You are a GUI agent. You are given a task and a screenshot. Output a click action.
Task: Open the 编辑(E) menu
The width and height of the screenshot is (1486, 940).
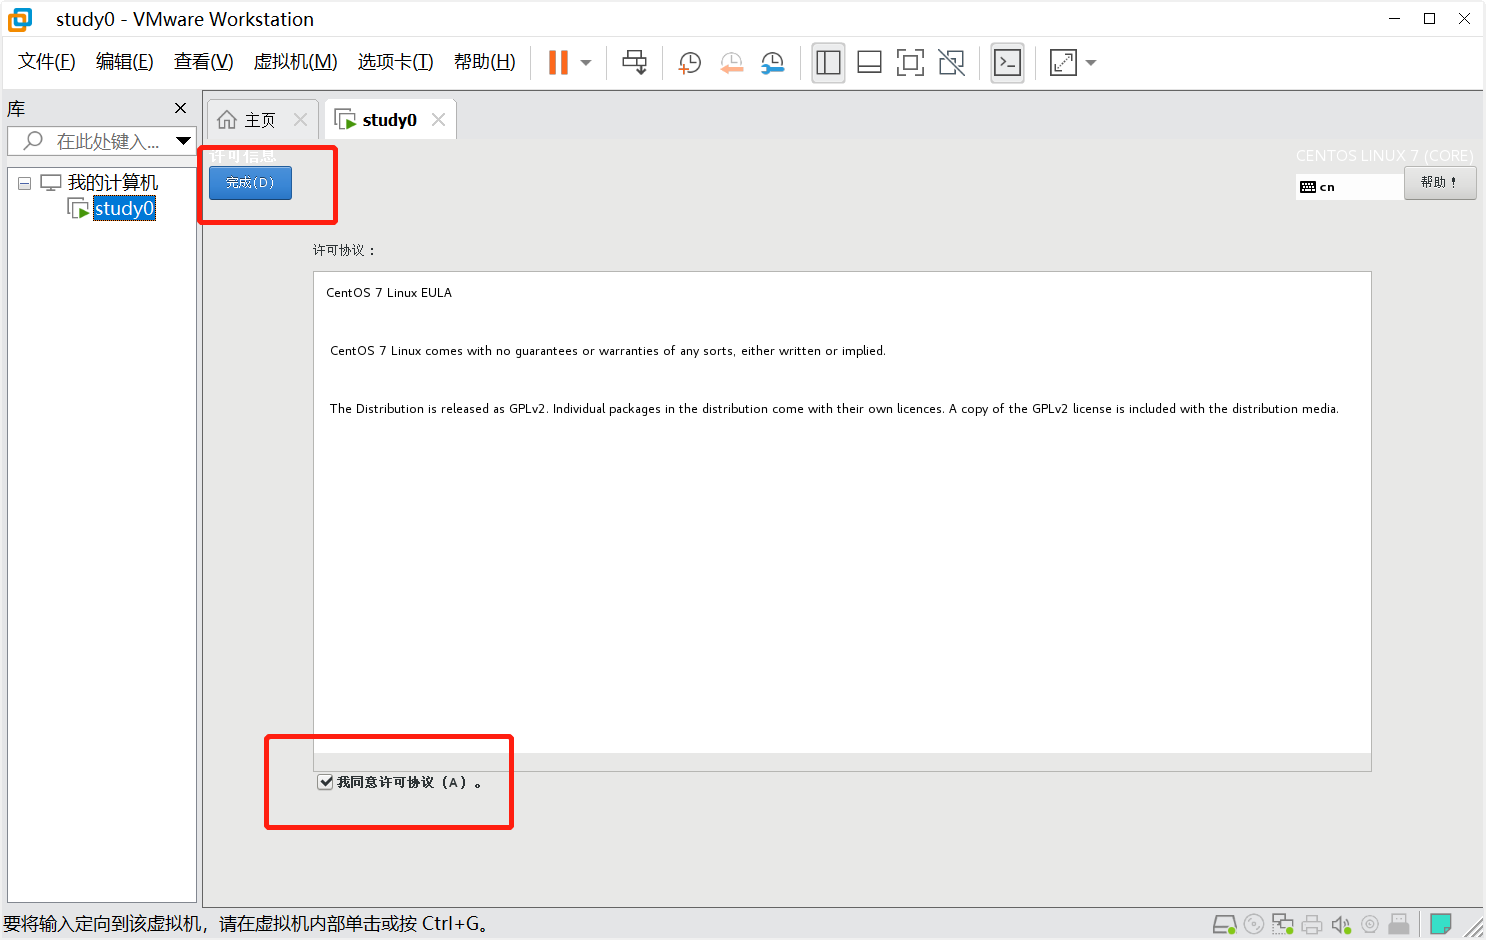click(x=125, y=62)
